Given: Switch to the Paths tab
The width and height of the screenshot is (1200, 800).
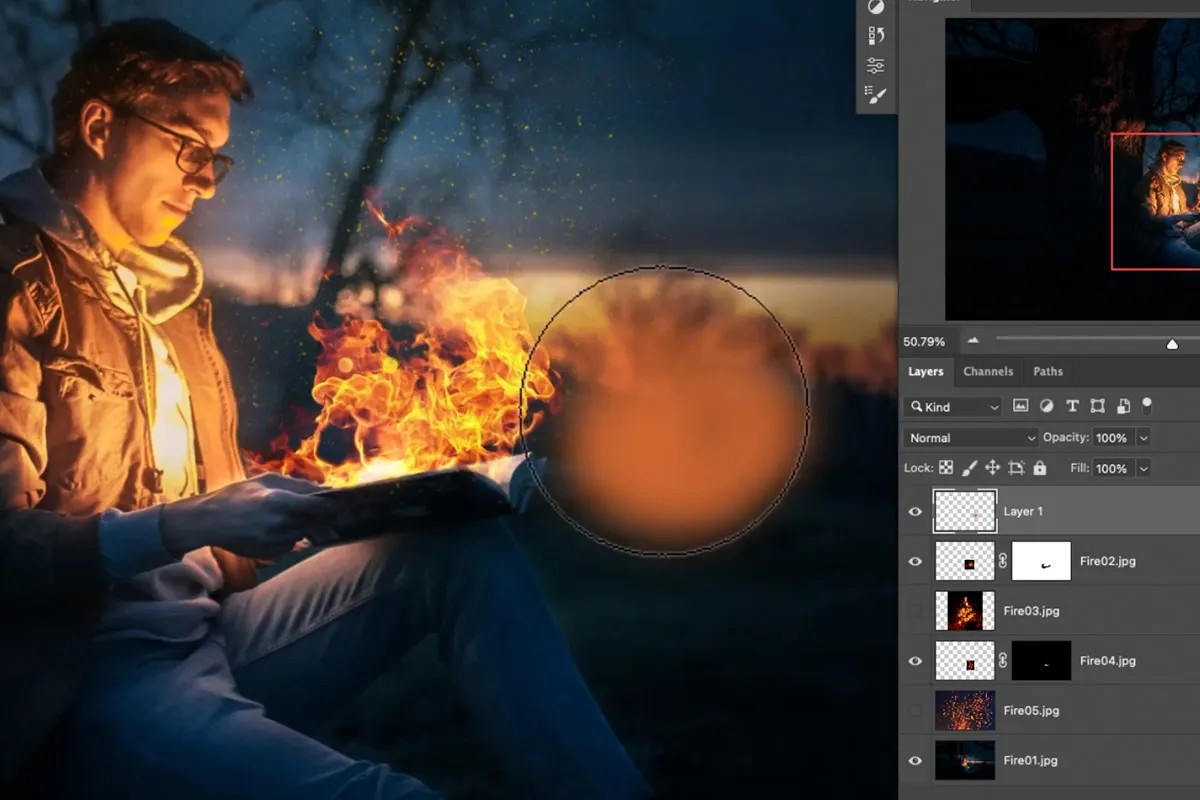Looking at the screenshot, I should coord(1048,371).
